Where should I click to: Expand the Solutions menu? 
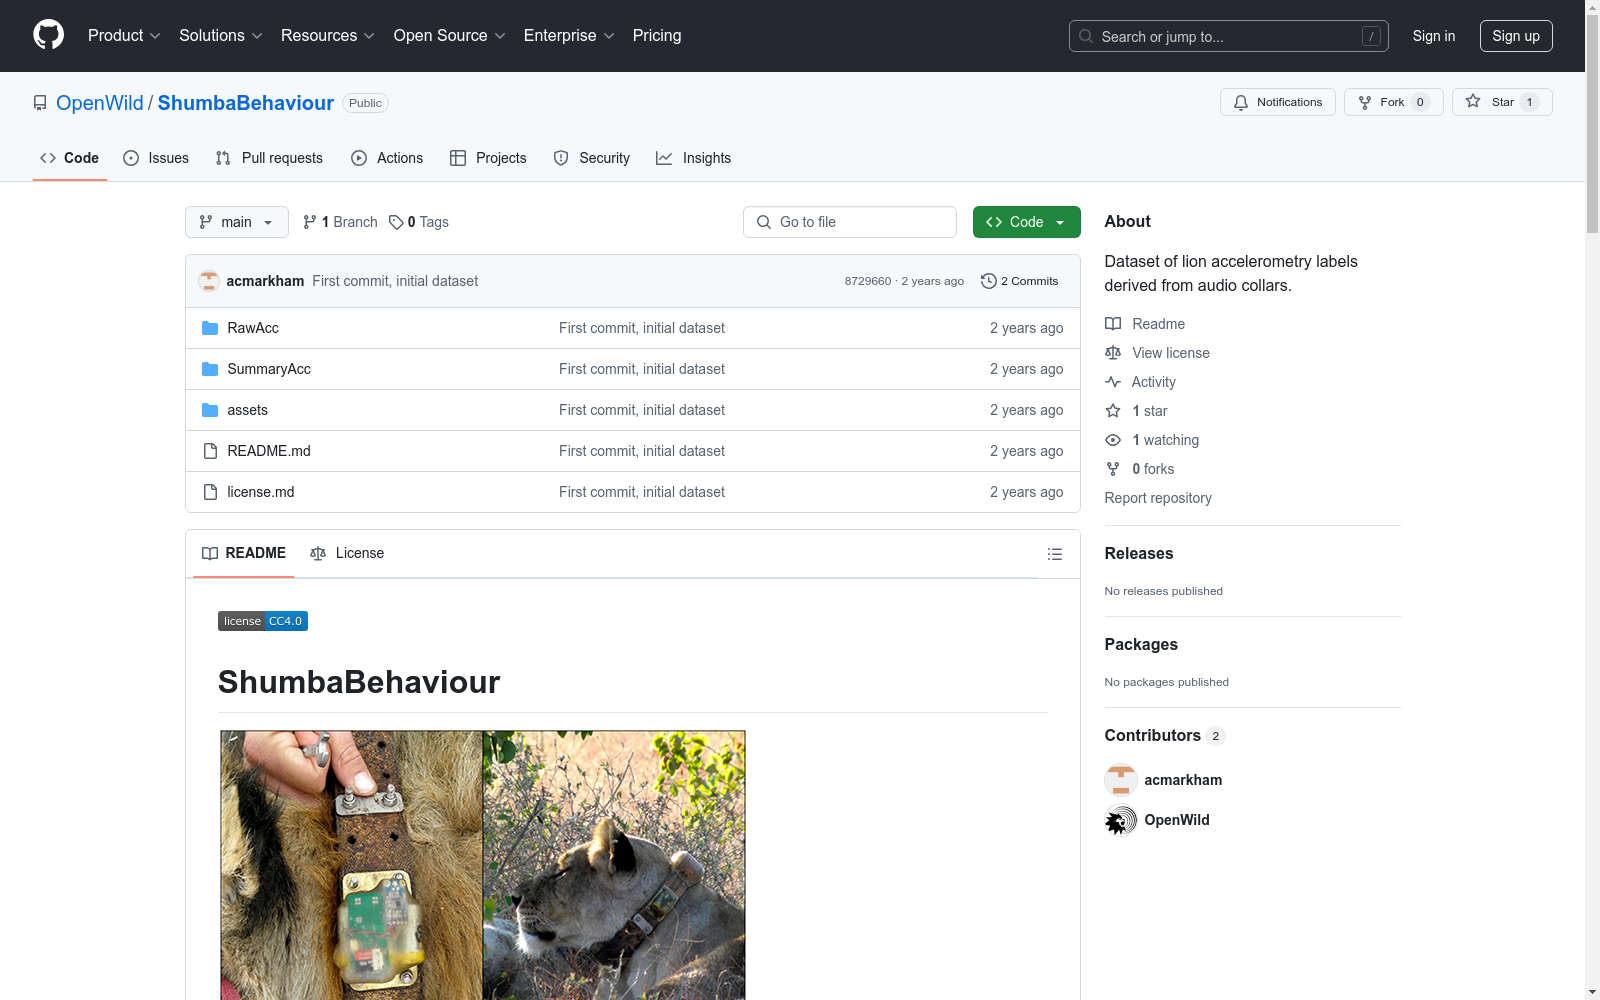[x=221, y=36]
